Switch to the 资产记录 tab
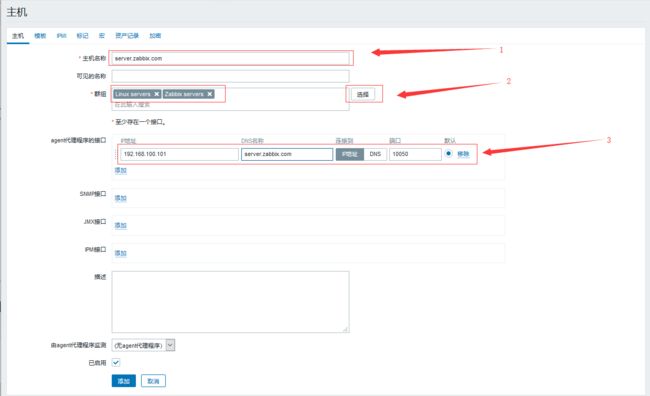This screenshot has width=650, height=396. 127,36
